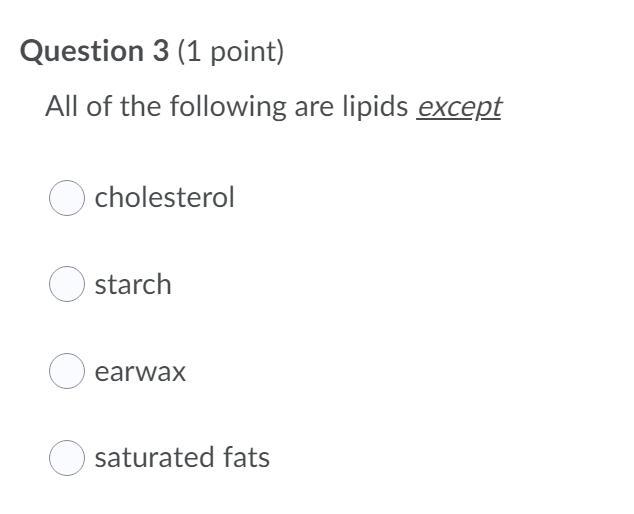Click the word "lipids" in the question

[375, 107]
